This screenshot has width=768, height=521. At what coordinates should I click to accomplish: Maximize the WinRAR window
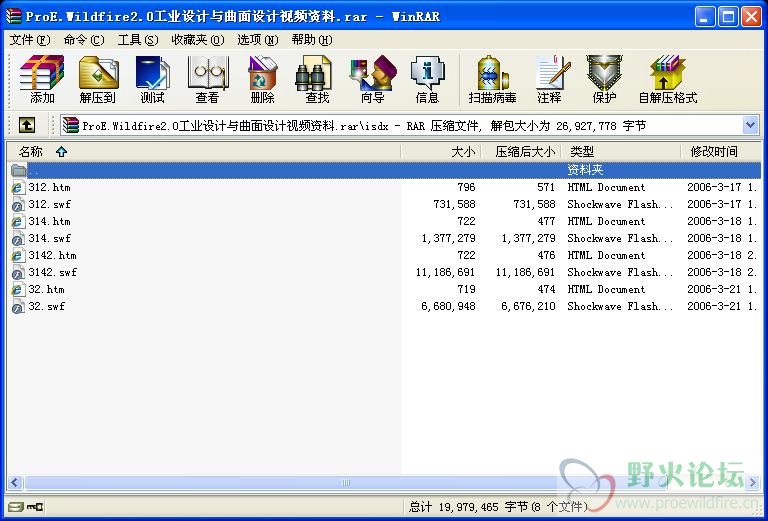728,17
